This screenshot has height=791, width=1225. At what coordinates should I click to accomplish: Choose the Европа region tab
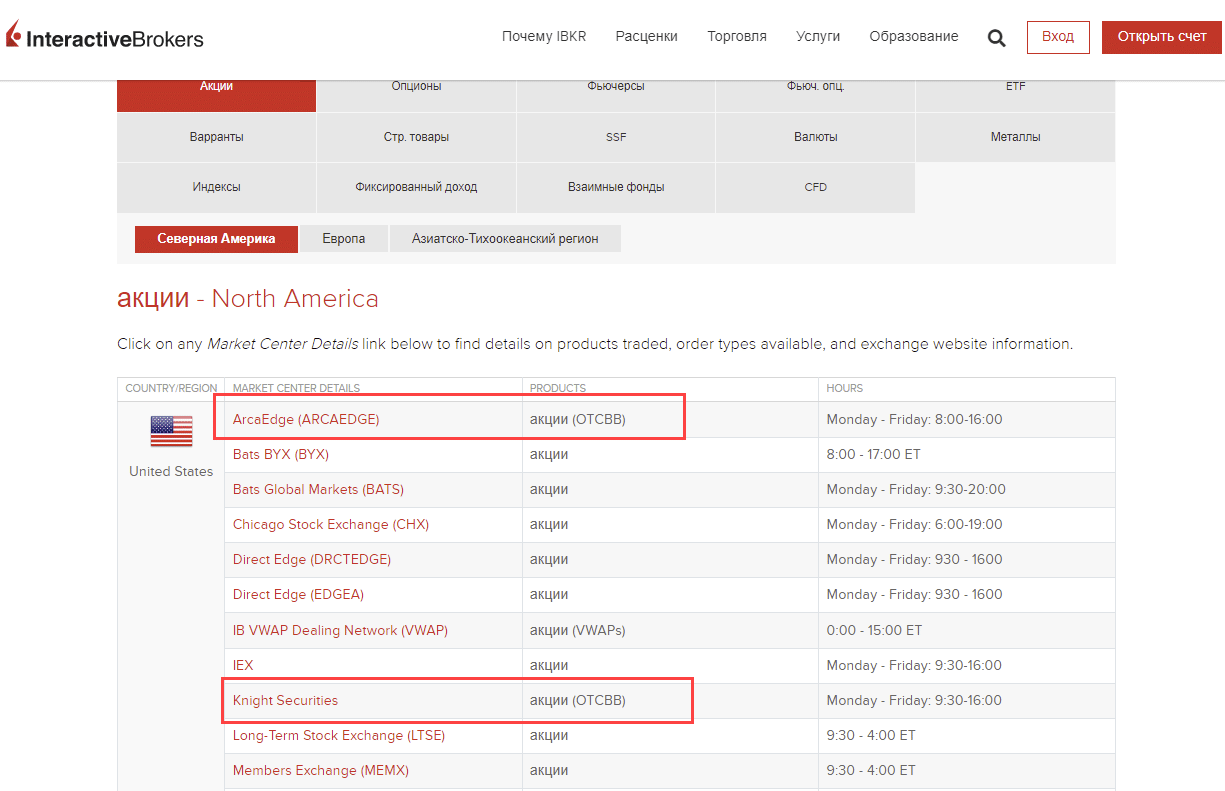[344, 239]
